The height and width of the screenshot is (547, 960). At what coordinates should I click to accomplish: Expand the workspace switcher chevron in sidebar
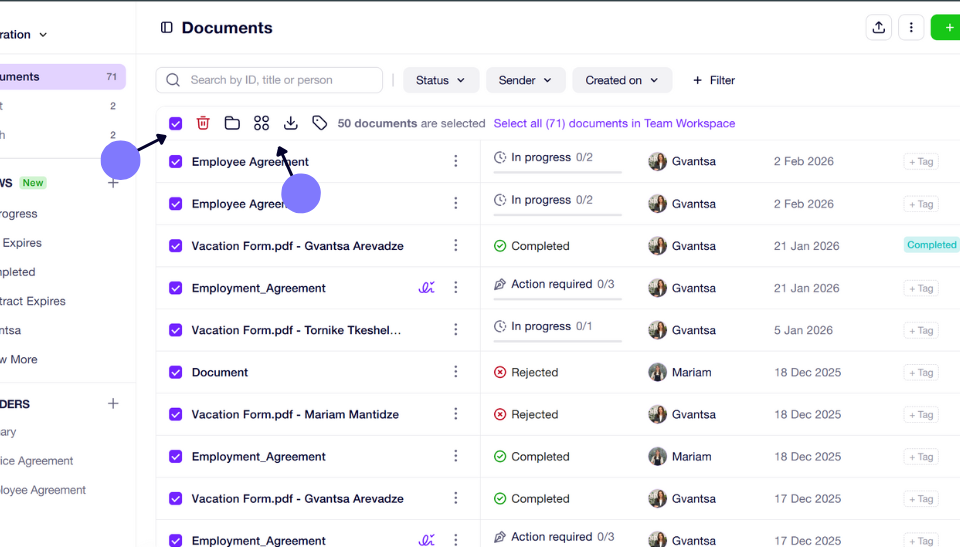(43, 35)
